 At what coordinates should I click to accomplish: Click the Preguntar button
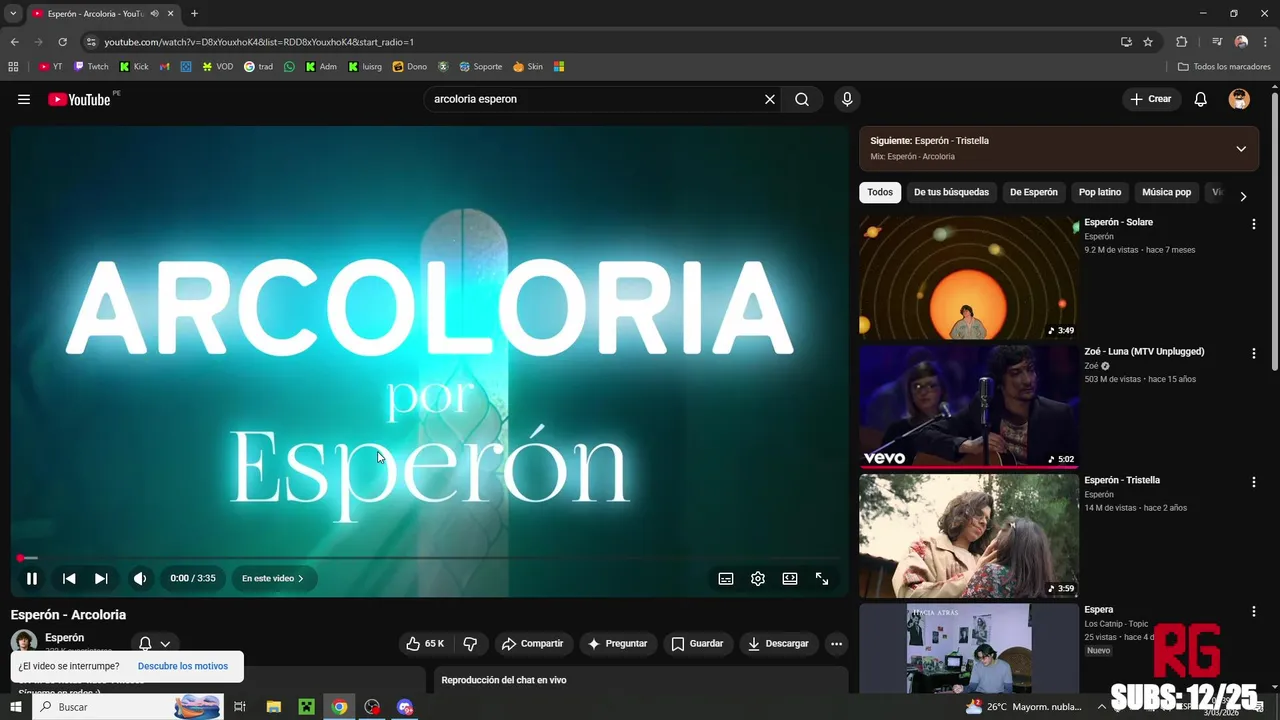coord(617,643)
